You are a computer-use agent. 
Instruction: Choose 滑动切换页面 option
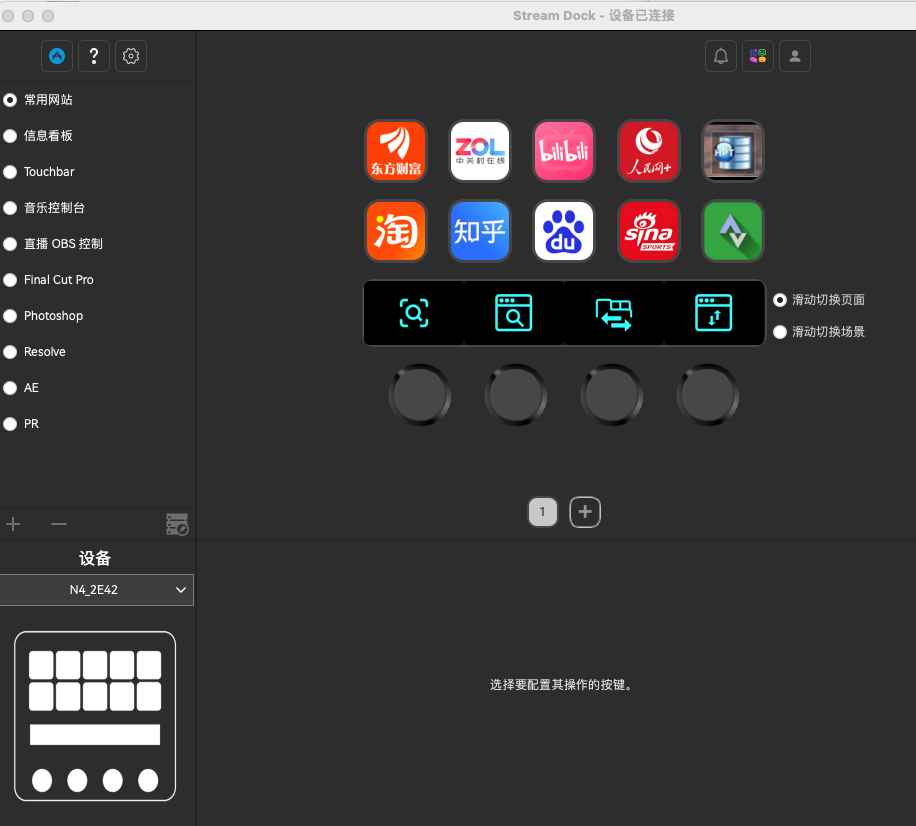818,300
